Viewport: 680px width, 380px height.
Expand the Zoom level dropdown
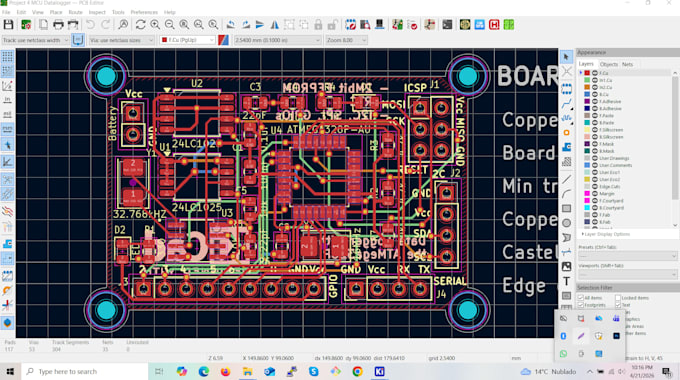[346, 40]
